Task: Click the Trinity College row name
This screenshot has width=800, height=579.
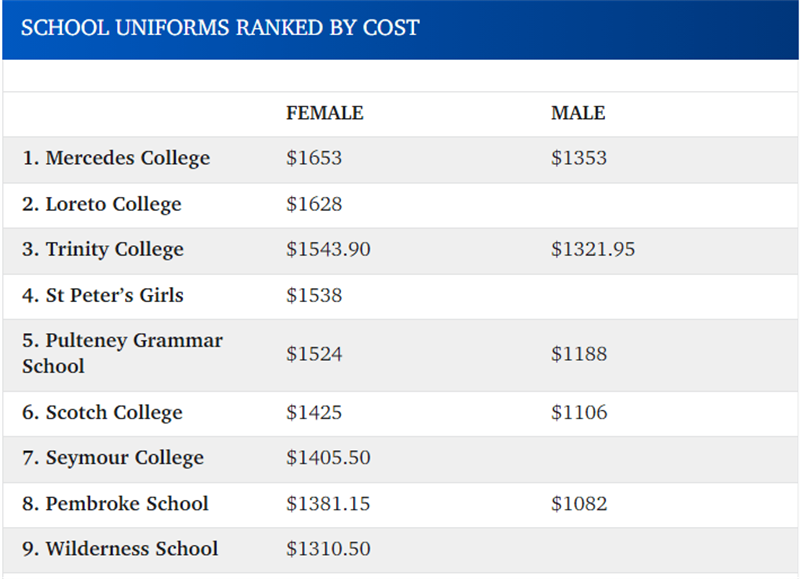Action: 103,249
